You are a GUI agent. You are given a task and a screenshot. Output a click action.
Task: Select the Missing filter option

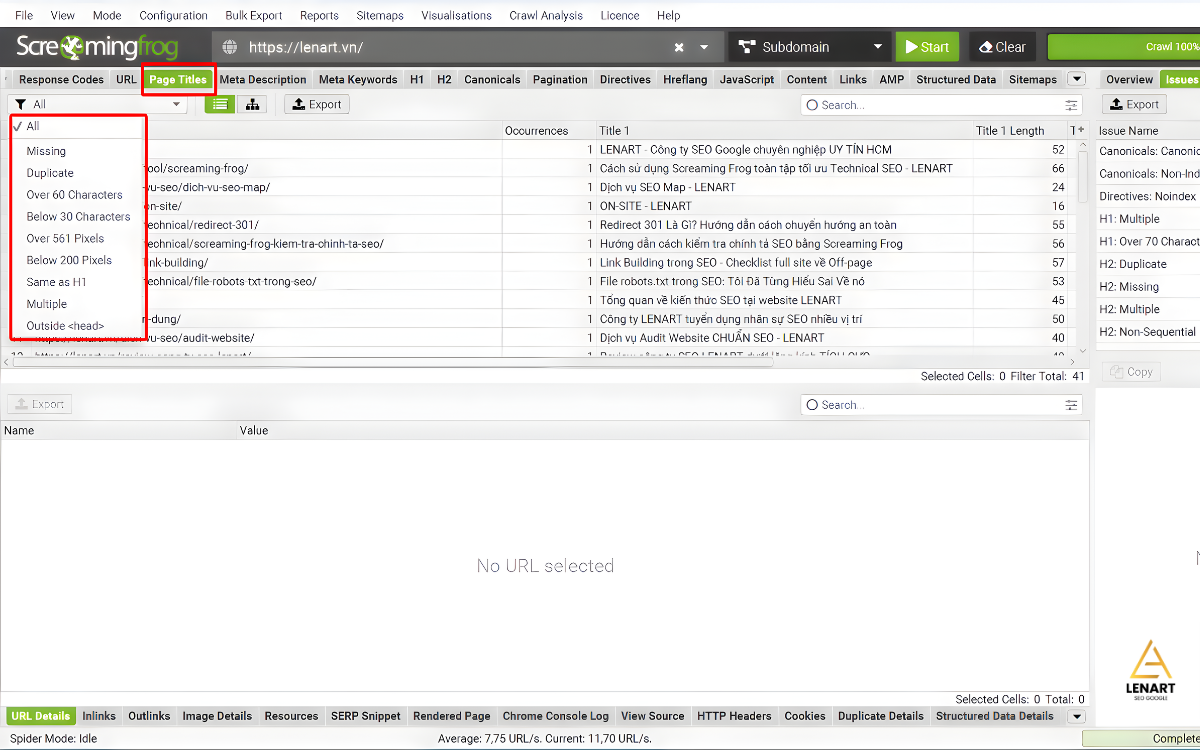[46, 151]
